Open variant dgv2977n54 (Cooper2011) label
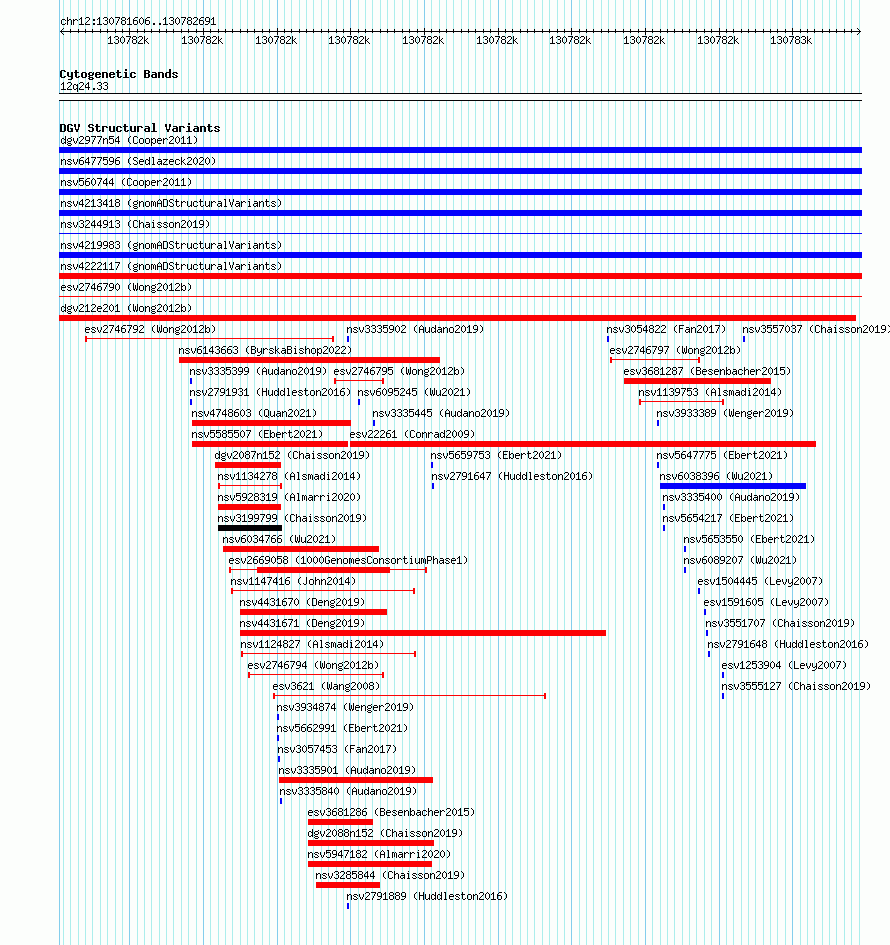Screen dimensions: 890x945 point(129,140)
